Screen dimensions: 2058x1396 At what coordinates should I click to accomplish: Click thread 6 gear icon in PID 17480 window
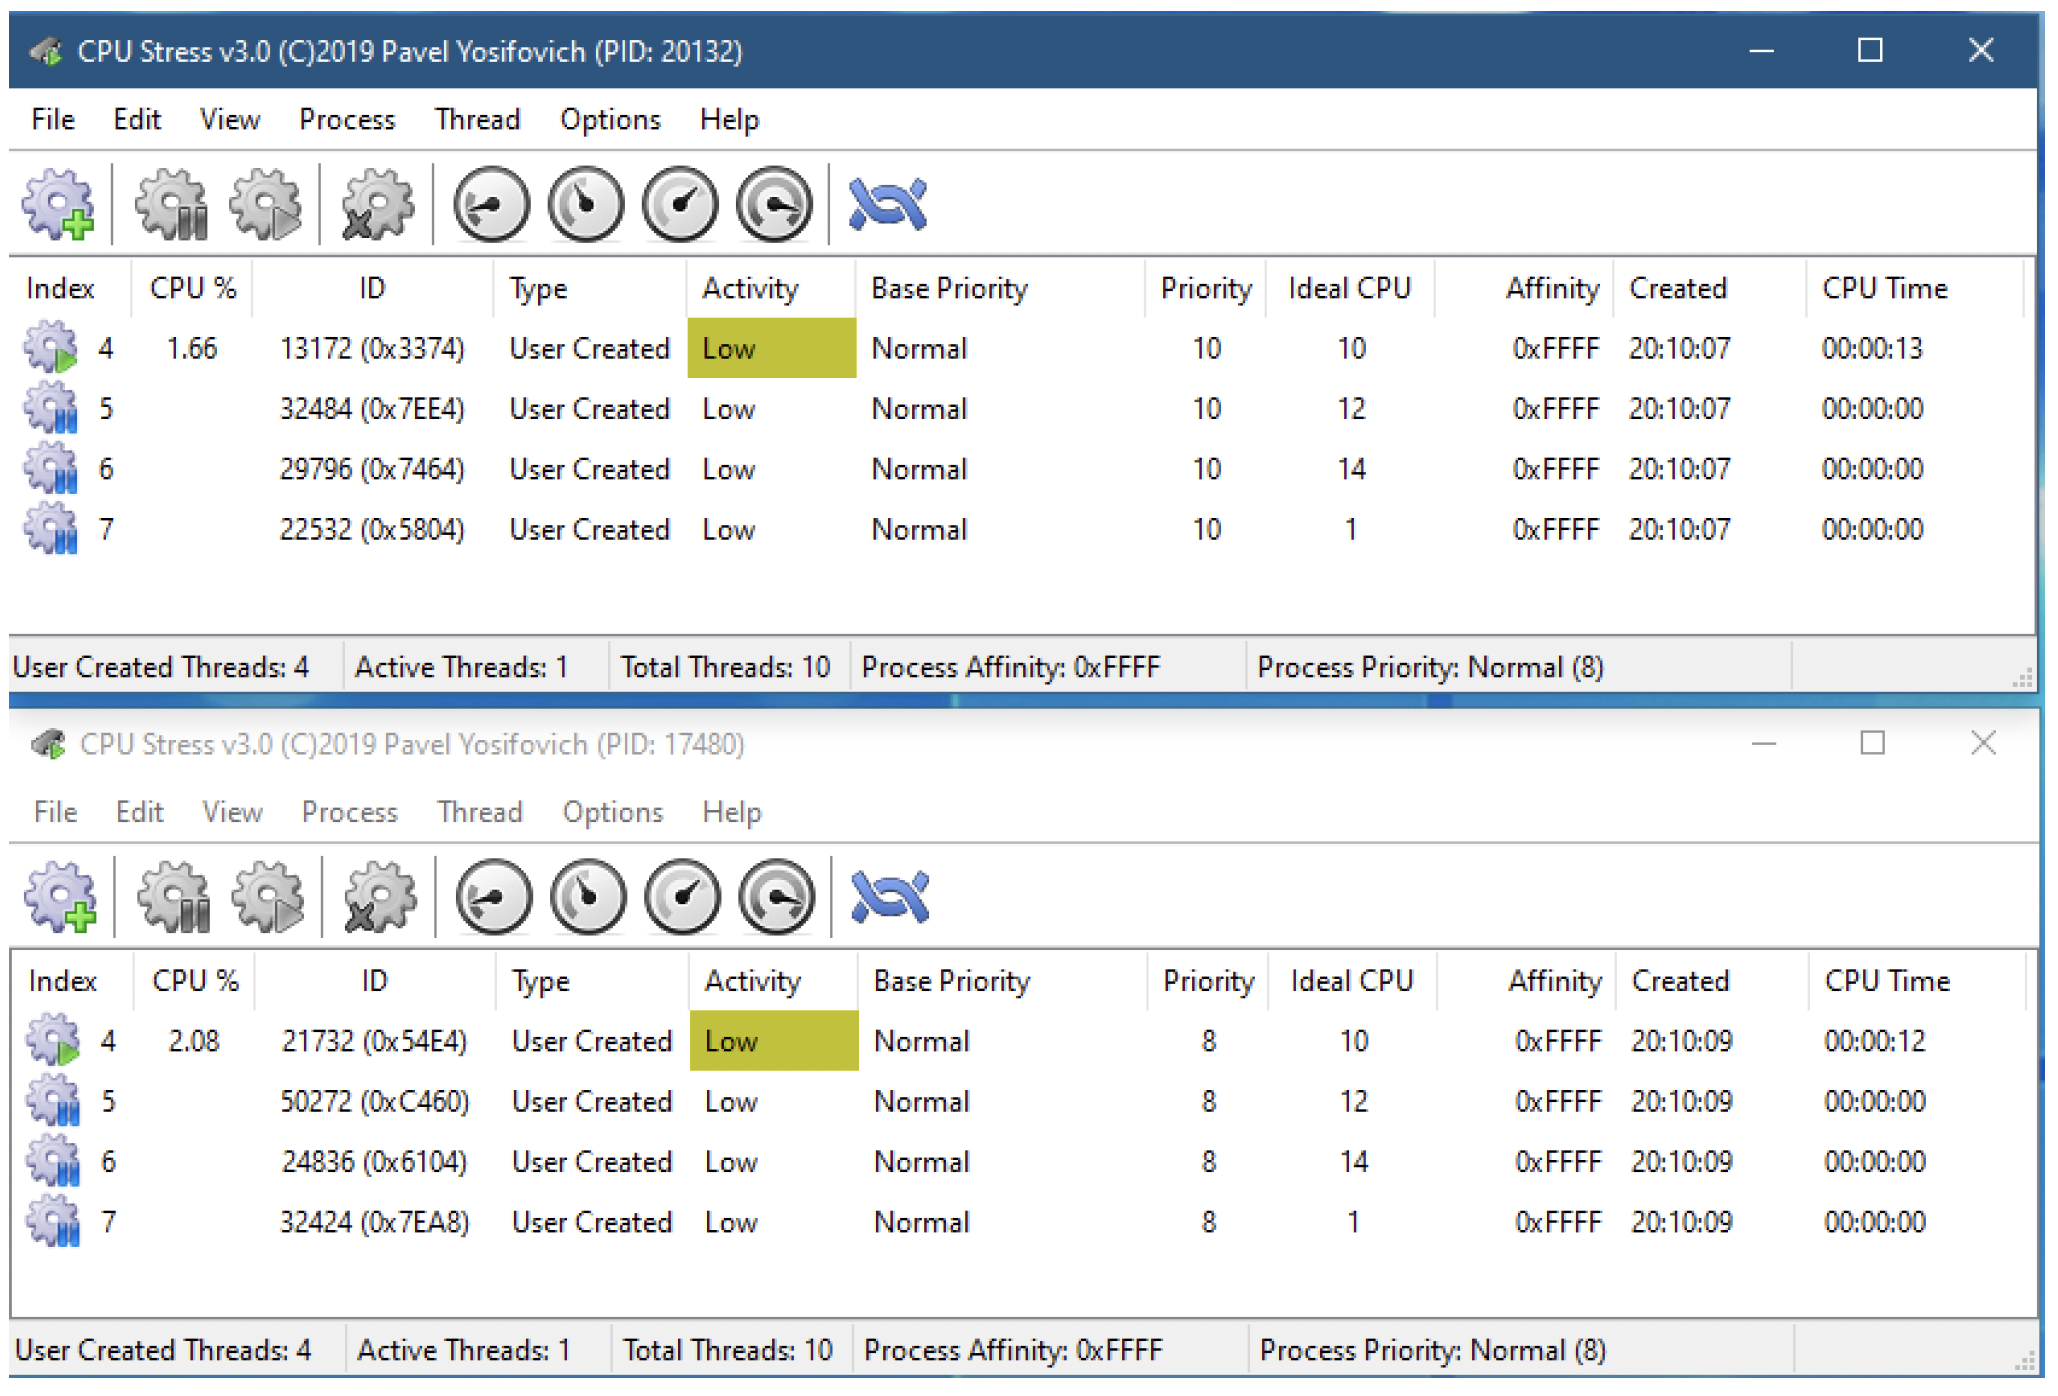point(53,1160)
